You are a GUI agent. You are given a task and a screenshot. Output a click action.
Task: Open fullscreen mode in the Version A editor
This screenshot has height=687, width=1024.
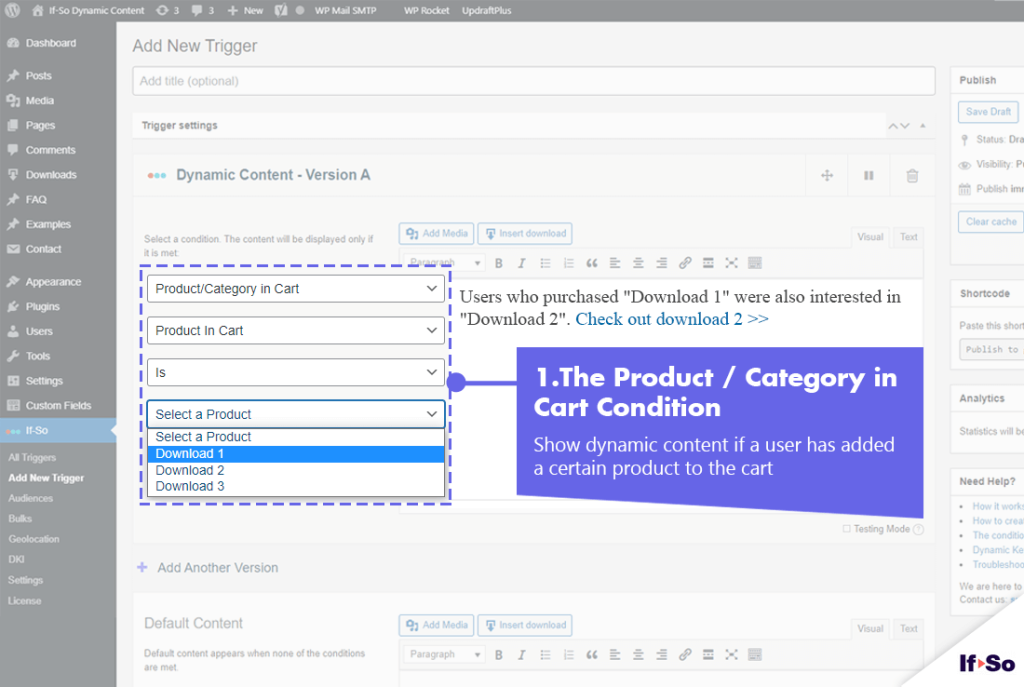[731, 263]
